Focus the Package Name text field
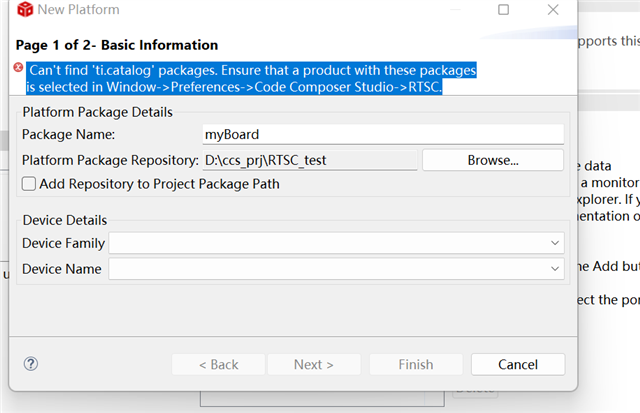The width and height of the screenshot is (640, 413). 383,134
